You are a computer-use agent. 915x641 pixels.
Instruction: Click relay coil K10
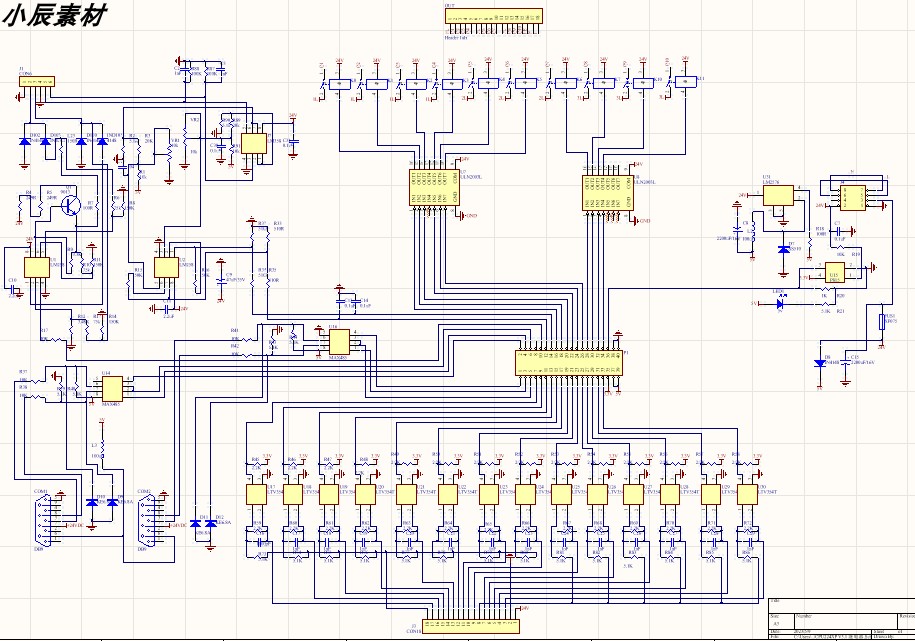[x=643, y=83]
